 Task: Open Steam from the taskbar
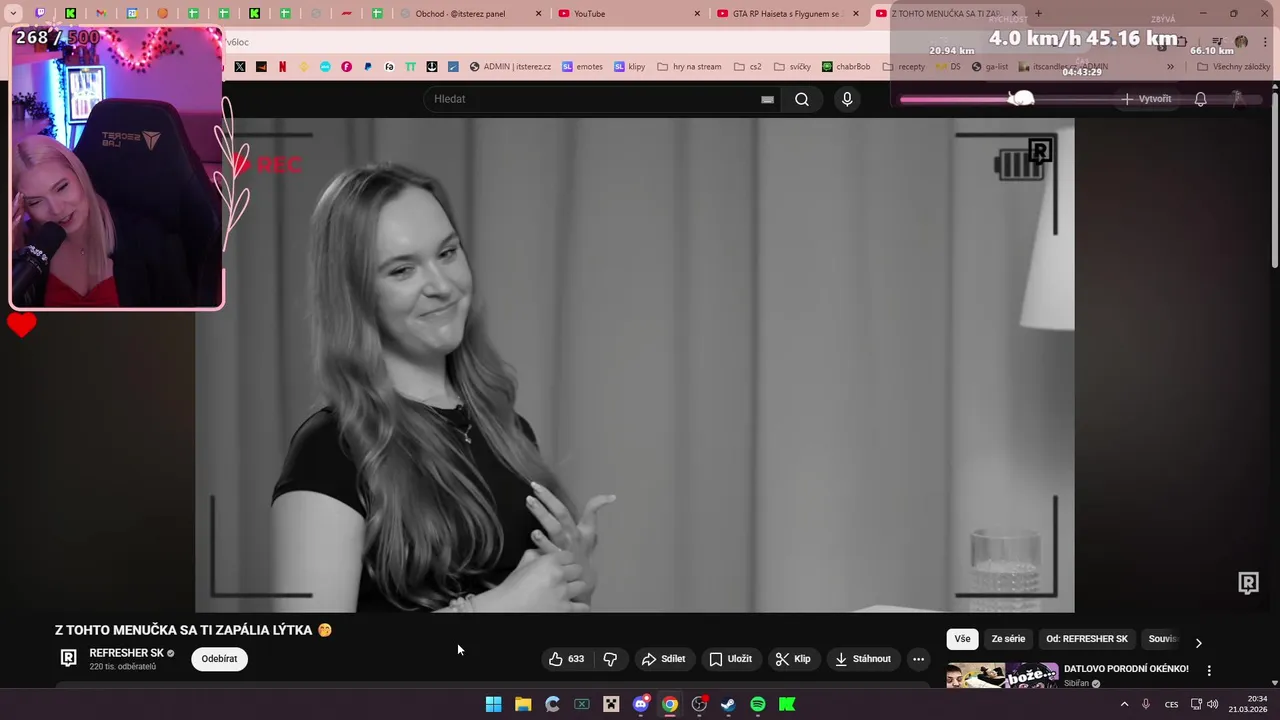[728, 704]
